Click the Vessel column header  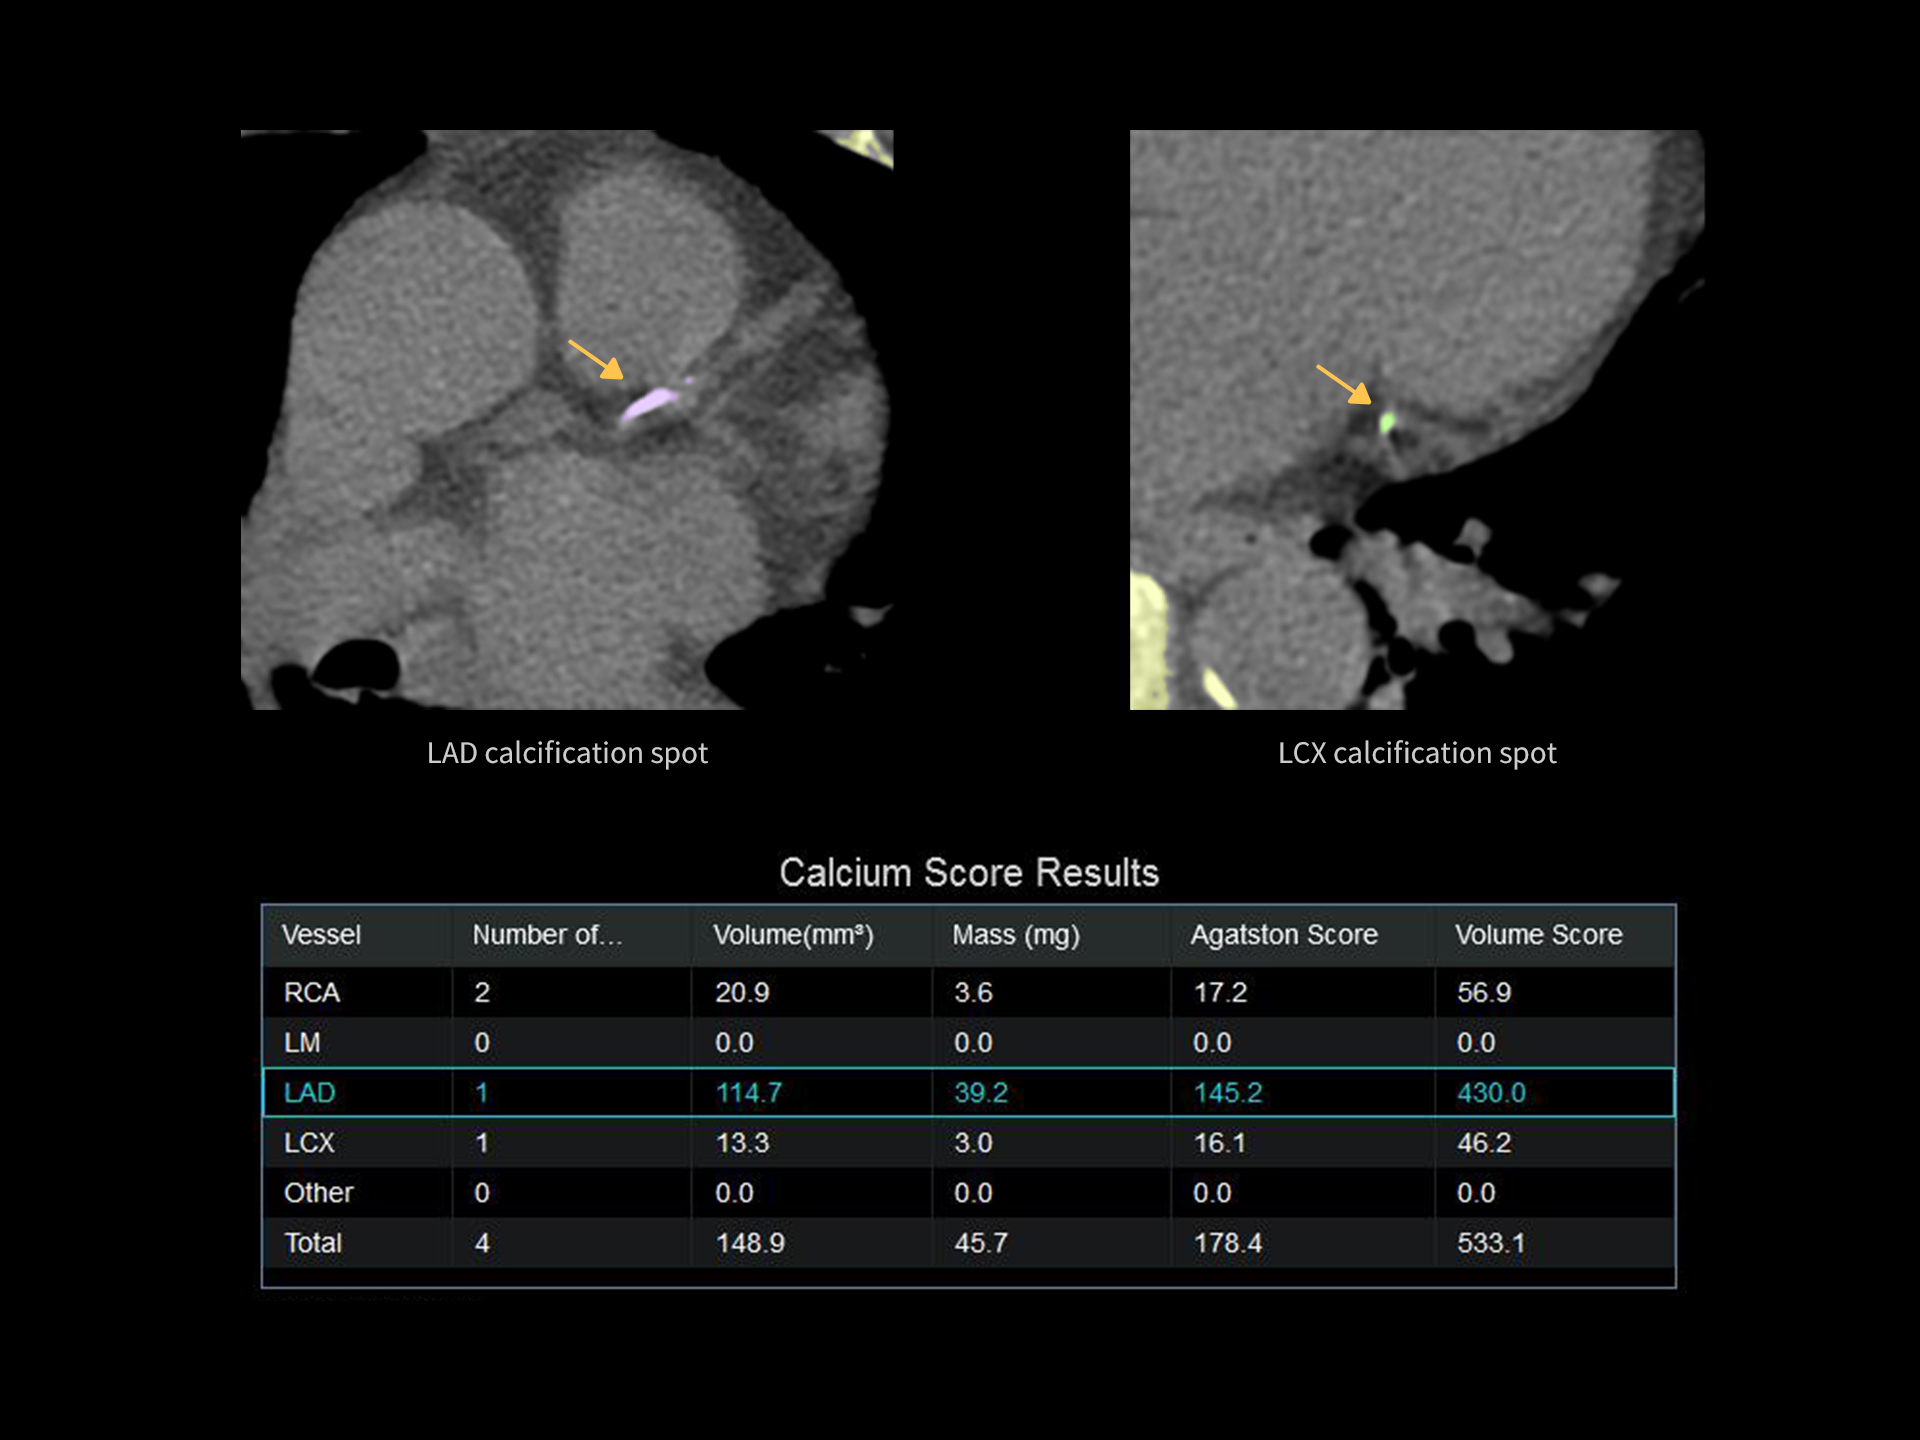[321, 935]
